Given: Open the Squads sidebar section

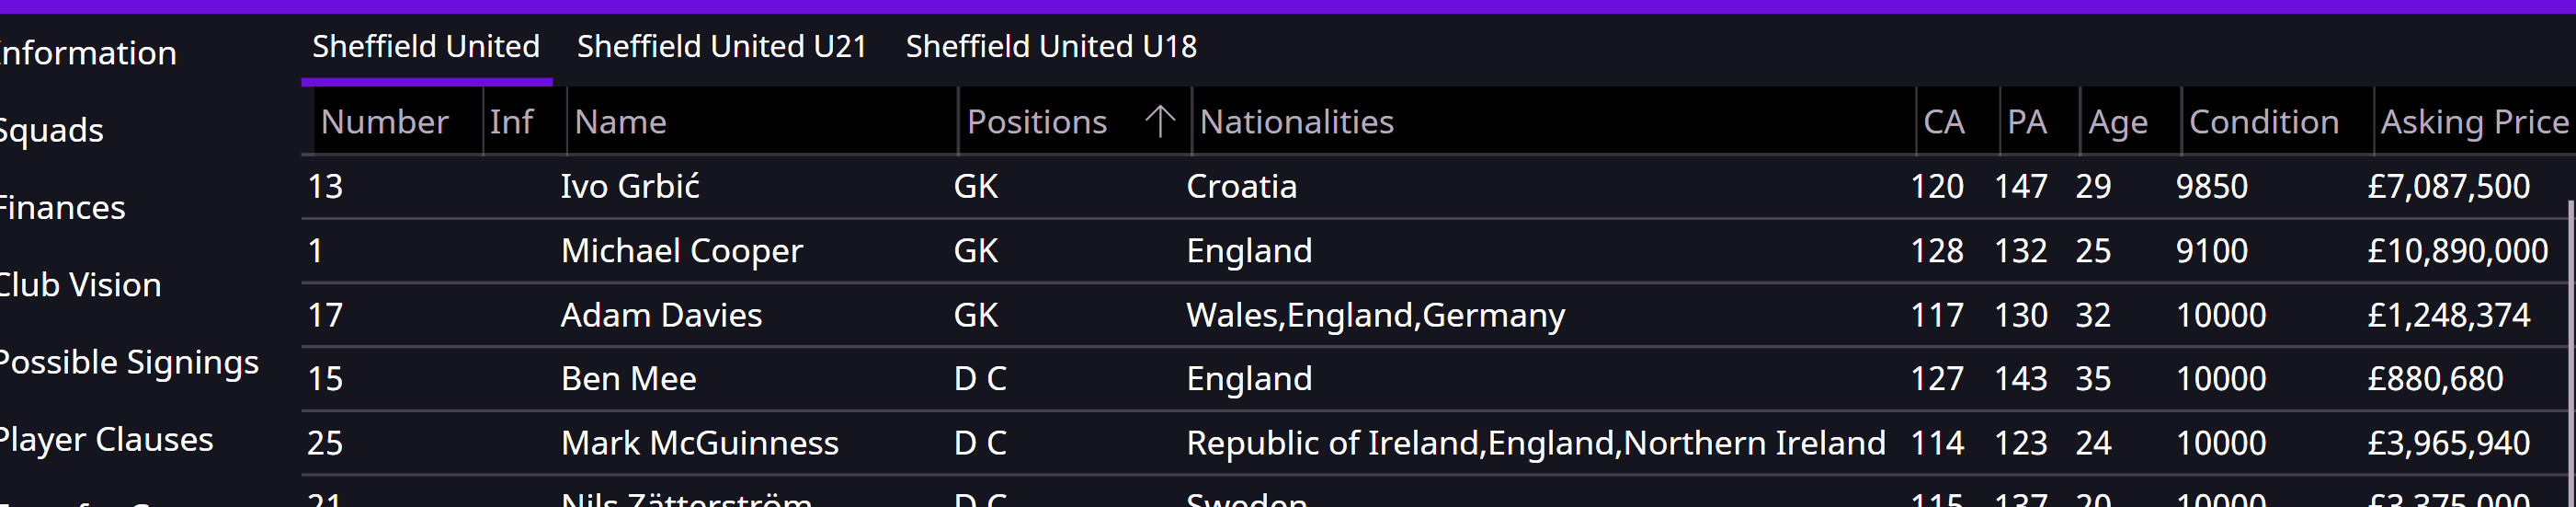Looking at the screenshot, I should click(51, 130).
